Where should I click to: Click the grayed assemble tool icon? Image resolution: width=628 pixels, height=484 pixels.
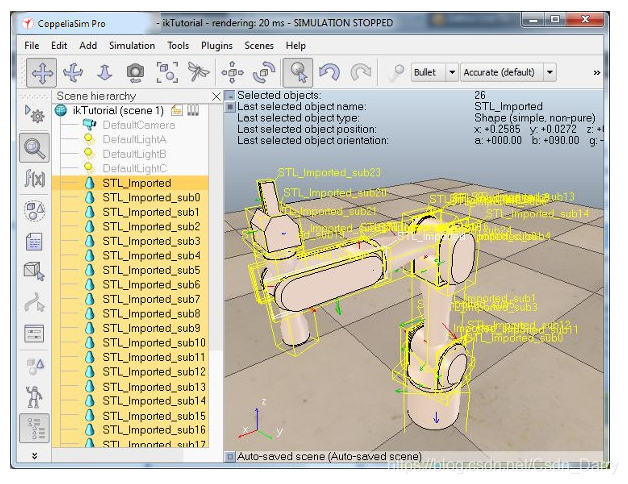(x=396, y=73)
